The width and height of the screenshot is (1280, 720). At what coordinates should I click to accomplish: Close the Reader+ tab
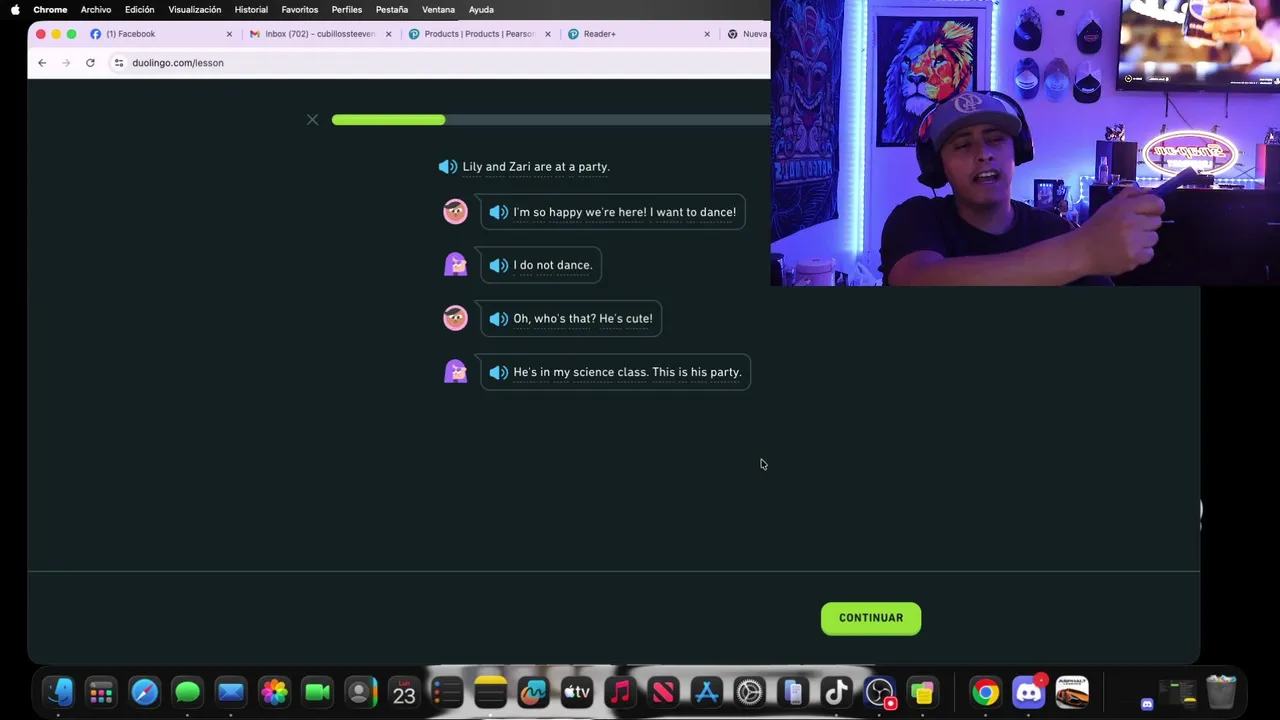point(706,34)
